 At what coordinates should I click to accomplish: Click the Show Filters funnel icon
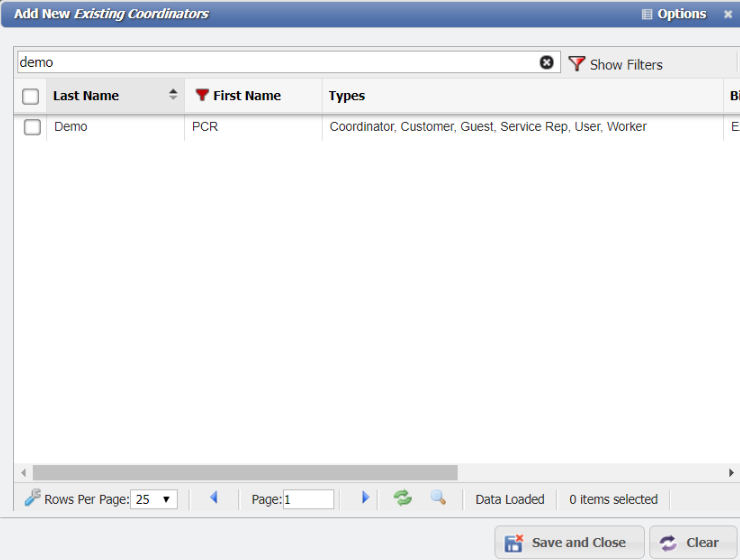tap(577, 64)
